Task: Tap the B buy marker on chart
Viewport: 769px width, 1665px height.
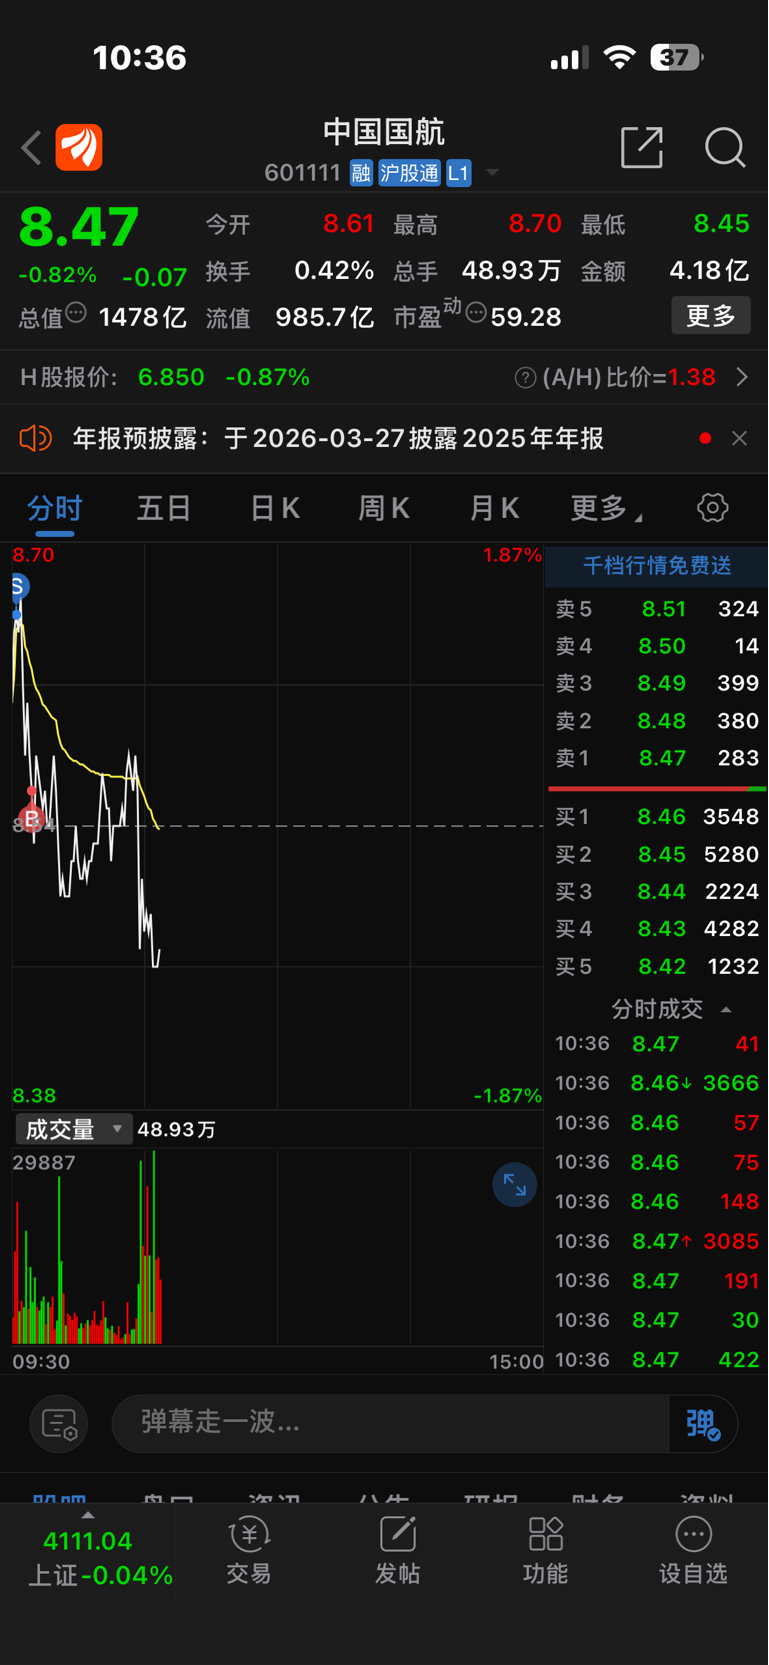Action: tap(31, 819)
